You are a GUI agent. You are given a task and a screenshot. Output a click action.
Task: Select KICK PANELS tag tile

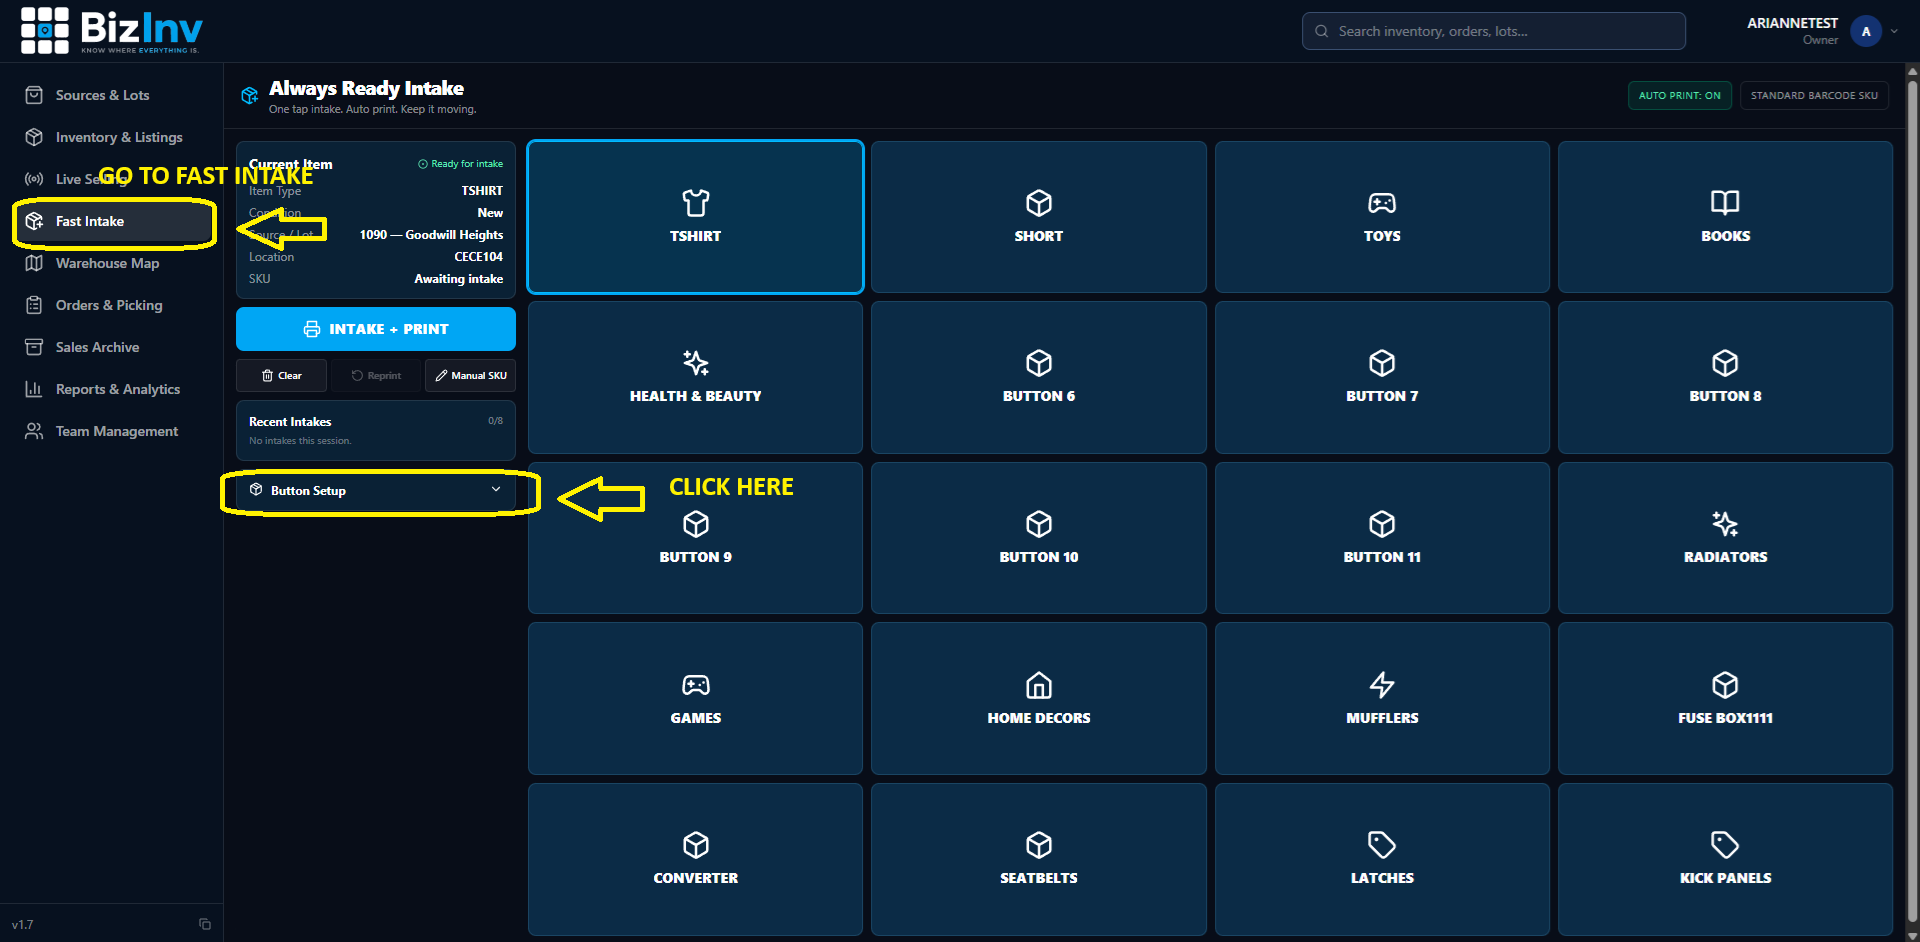1725,859
